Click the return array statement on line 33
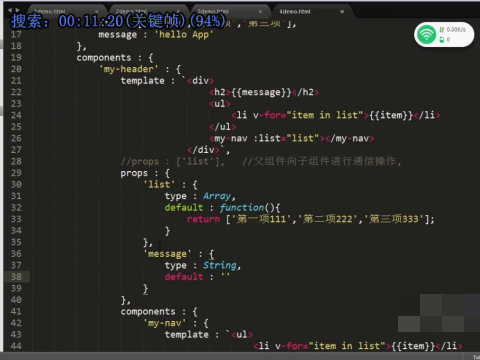The image size is (480, 360). pos(311,219)
